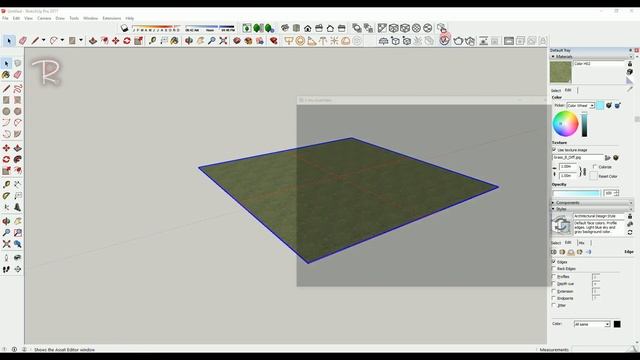The width and height of the screenshot is (640, 360).
Task: Select the Walk footprints tool
Action: [6, 269]
